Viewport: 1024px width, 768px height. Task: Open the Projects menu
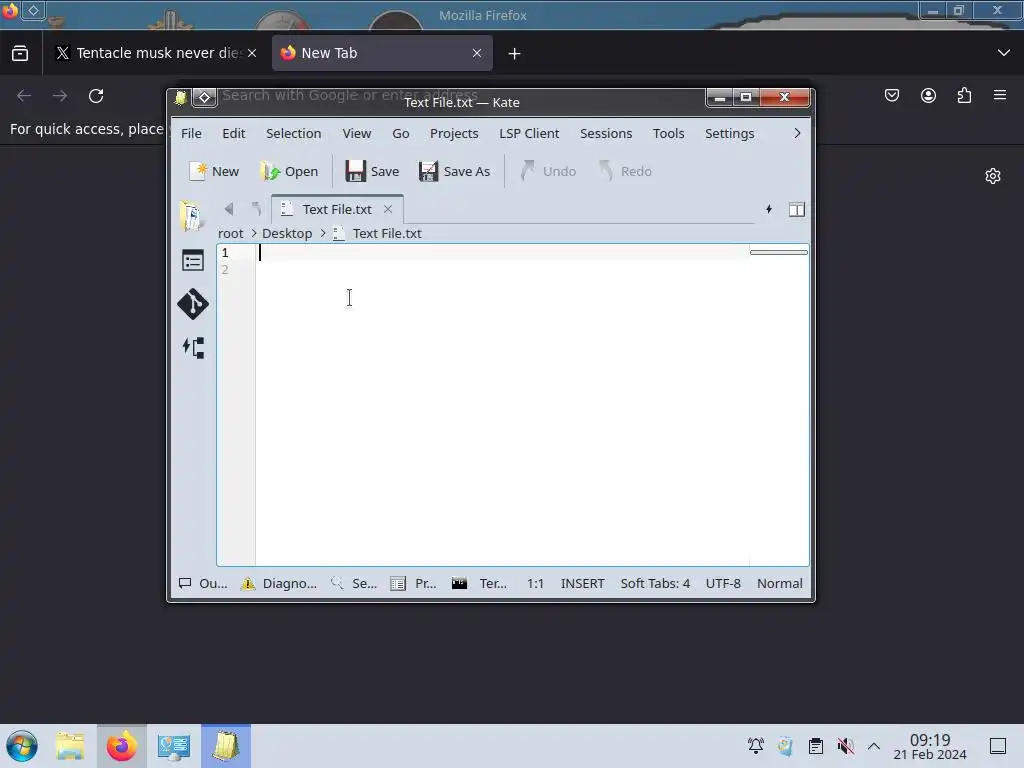click(x=454, y=133)
